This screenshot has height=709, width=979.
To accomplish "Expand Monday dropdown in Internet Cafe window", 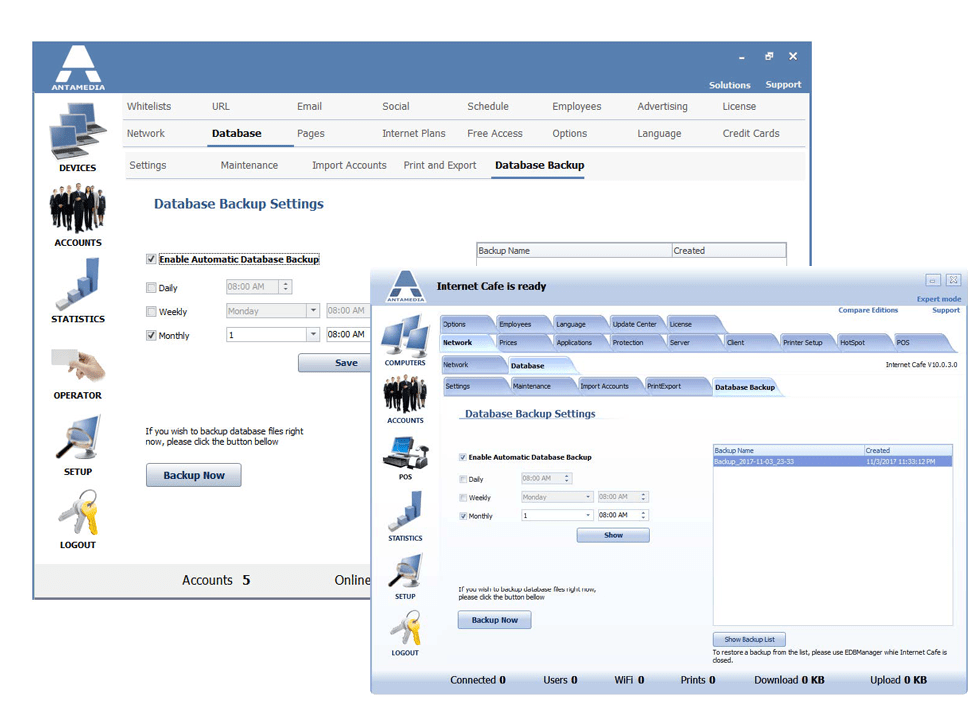I will tap(588, 497).
